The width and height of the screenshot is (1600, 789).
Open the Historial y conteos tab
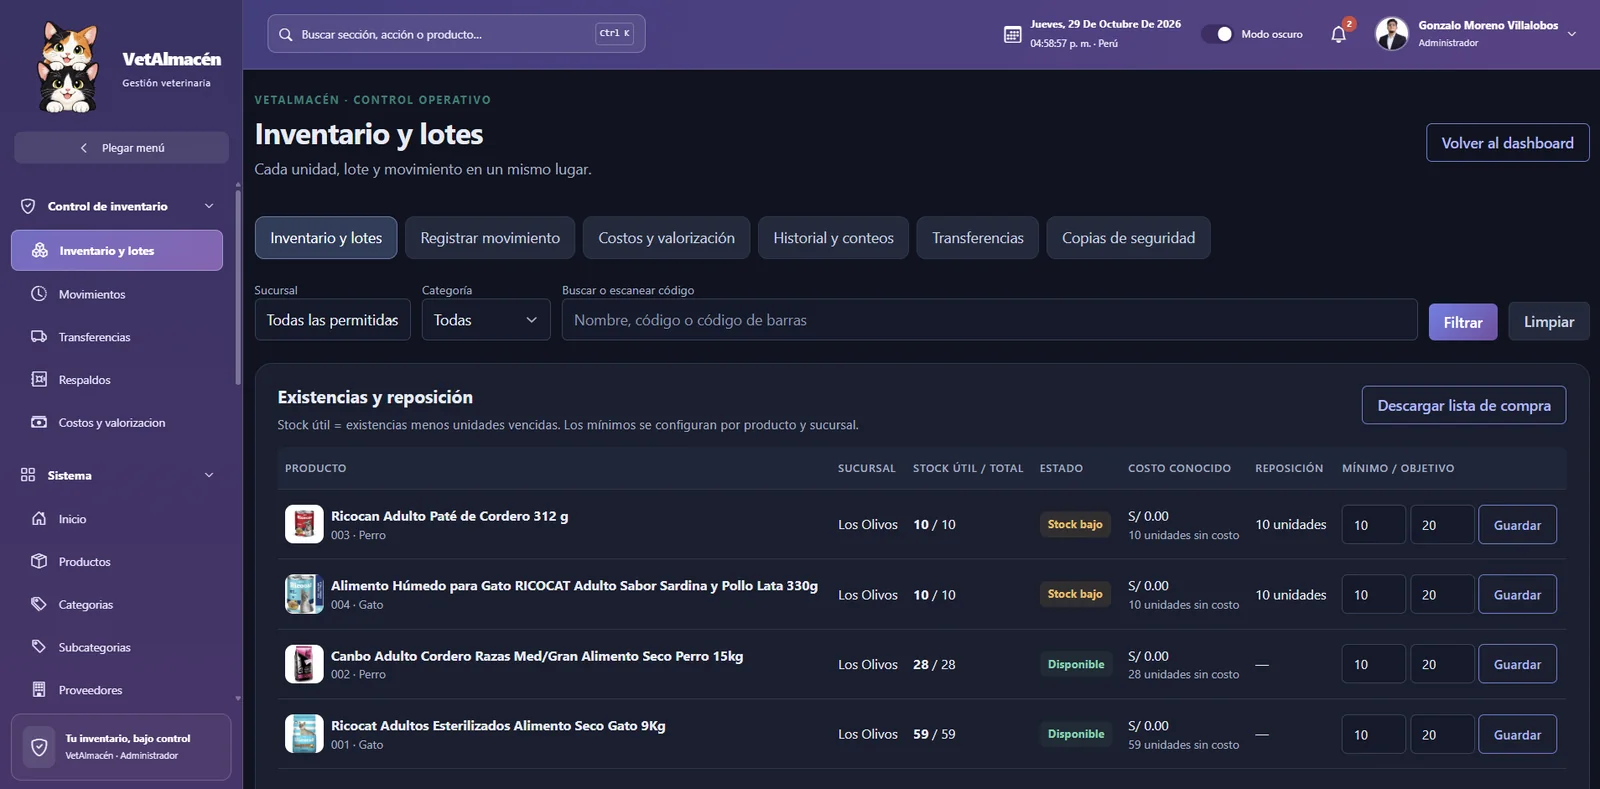click(834, 238)
